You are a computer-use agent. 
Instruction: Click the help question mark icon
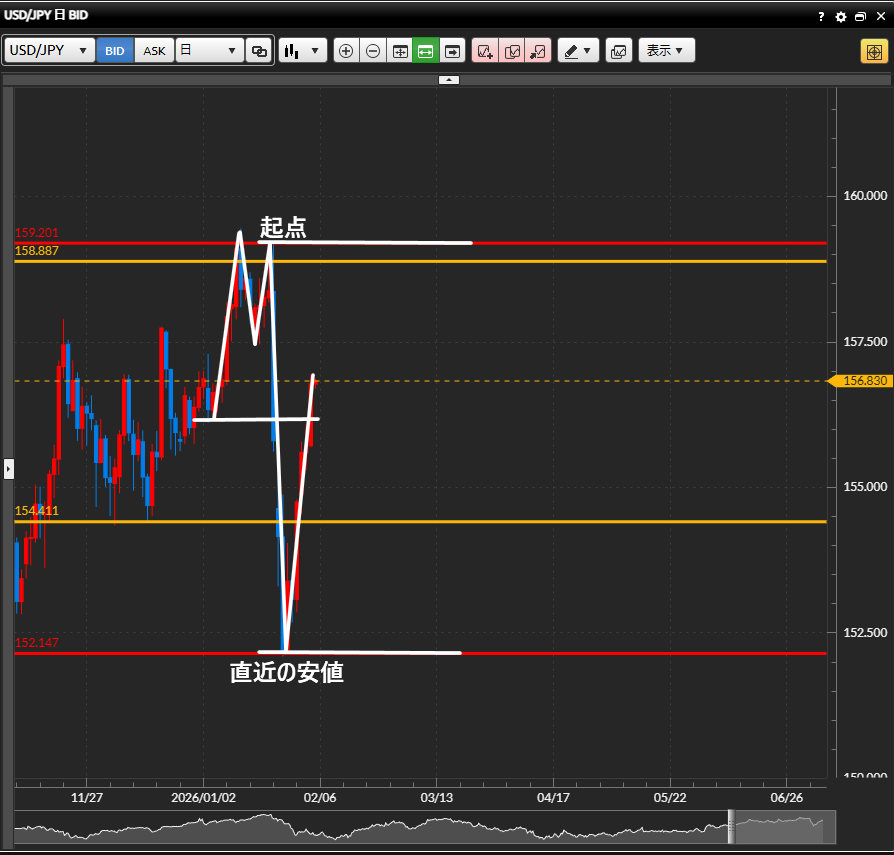pyautogui.click(x=821, y=16)
